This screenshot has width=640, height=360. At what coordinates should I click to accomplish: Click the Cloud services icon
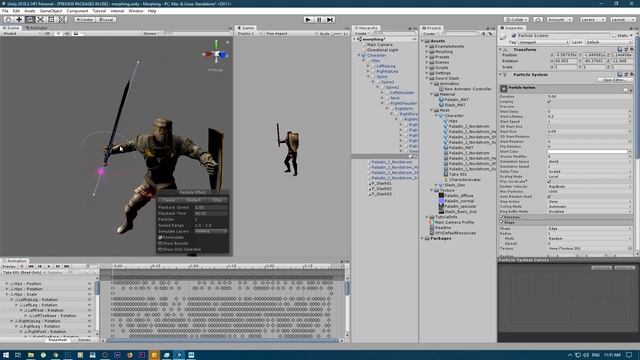(x=538, y=19)
